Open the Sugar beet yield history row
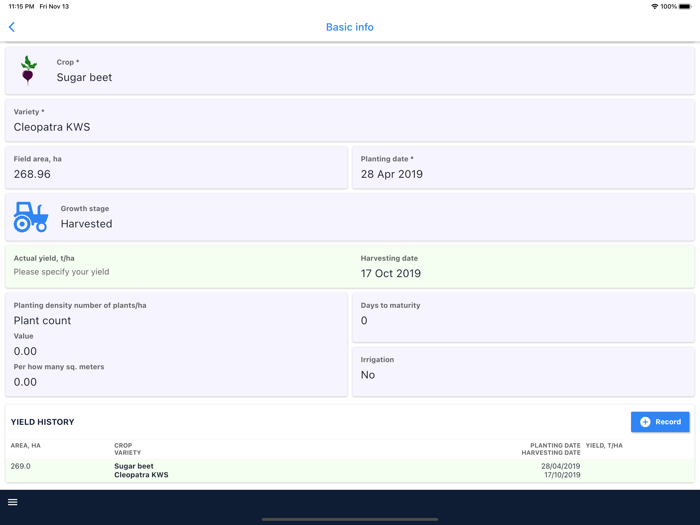Viewport: 700px width, 525px height. (350, 471)
